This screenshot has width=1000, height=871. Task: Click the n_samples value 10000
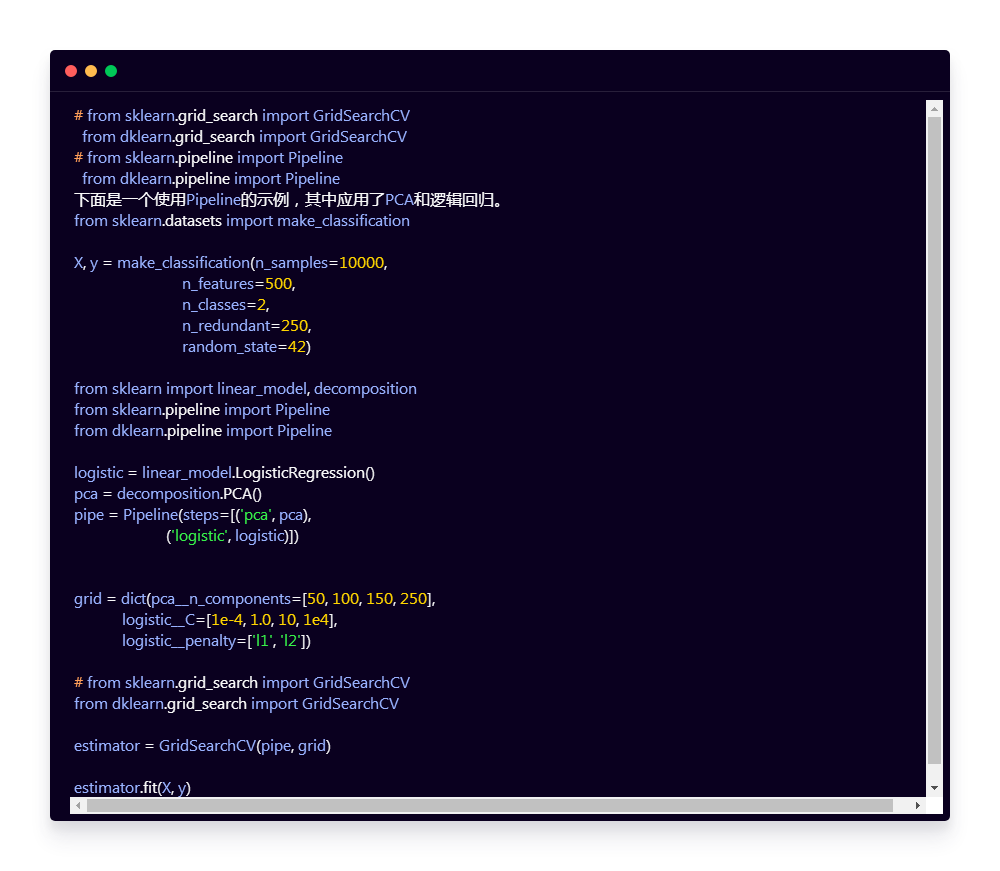point(362,263)
